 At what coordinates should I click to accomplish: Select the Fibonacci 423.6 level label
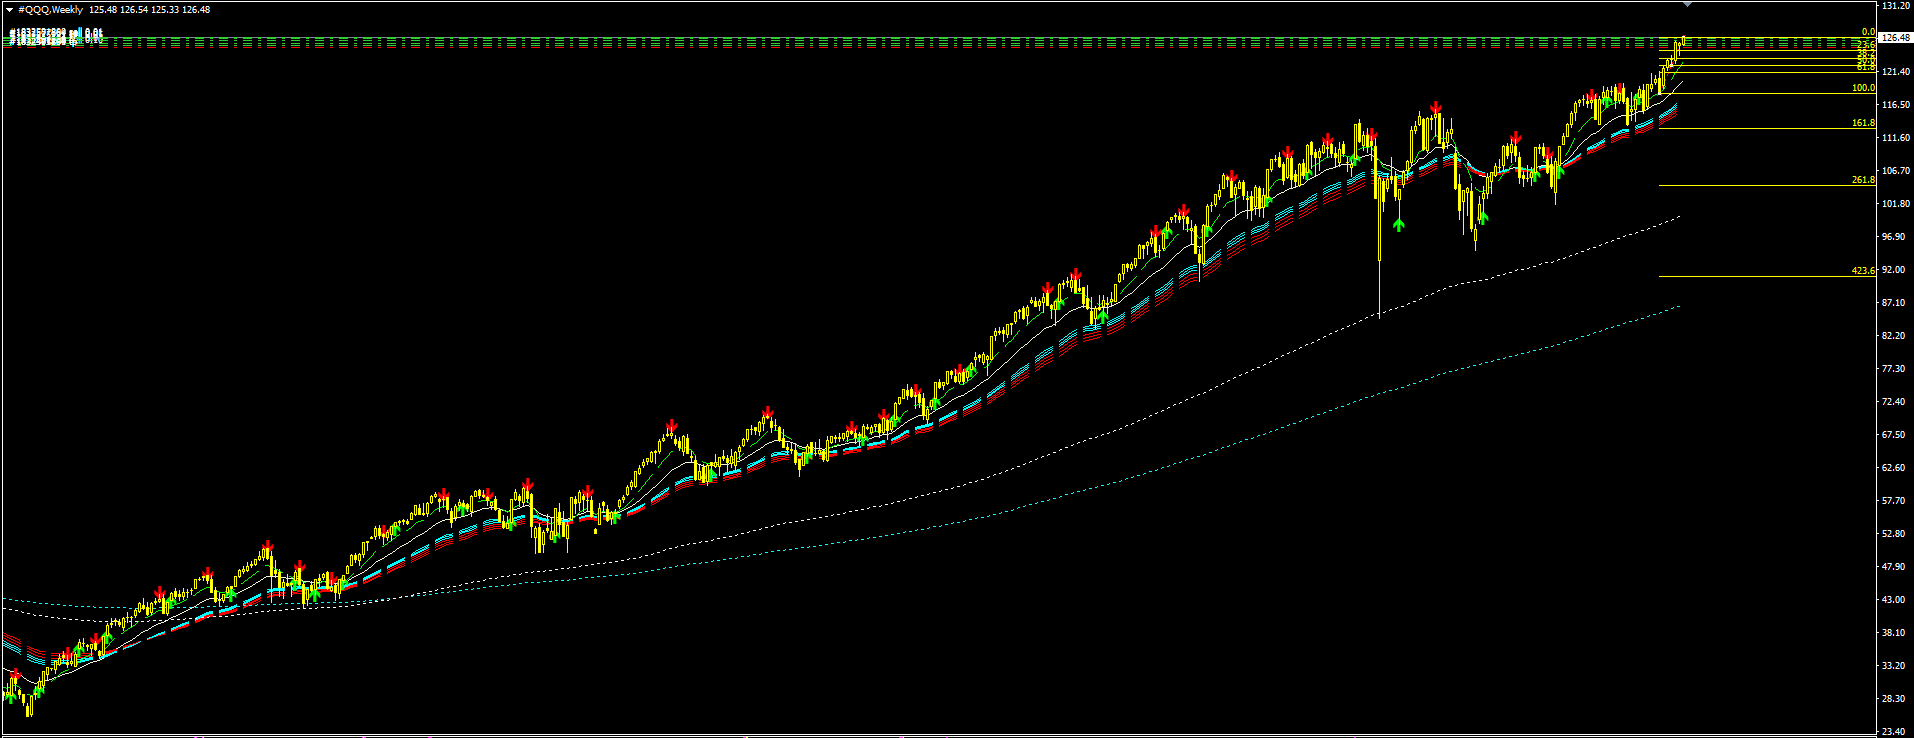point(1863,271)
